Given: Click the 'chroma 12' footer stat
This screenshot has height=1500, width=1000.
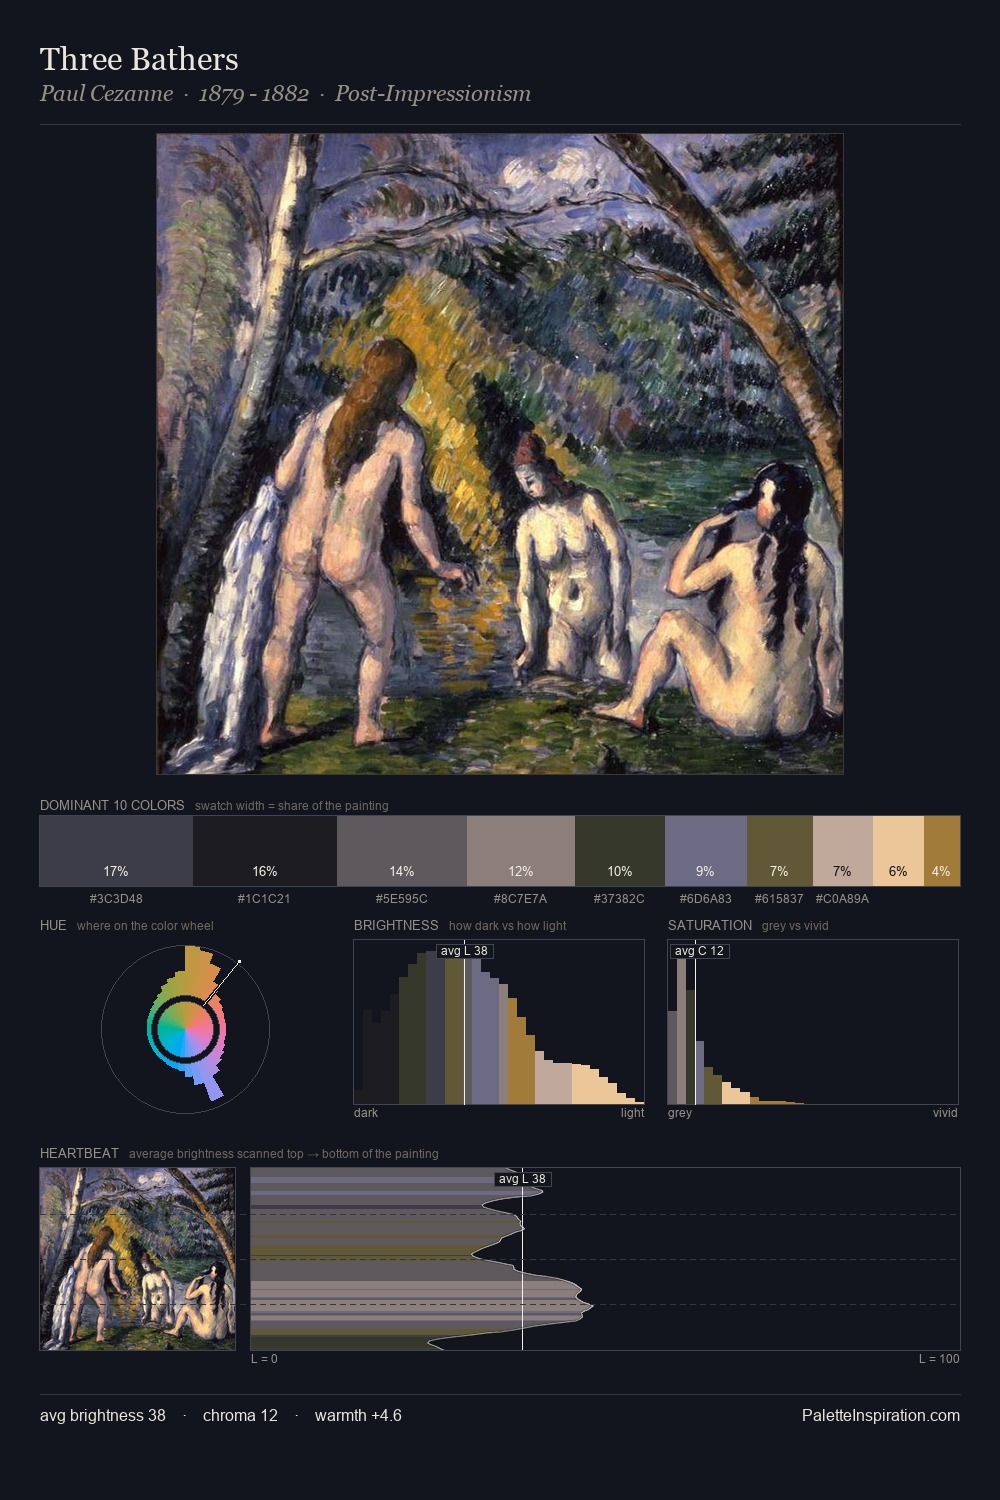Looking at the screenshot, I should coord(240,1415).
